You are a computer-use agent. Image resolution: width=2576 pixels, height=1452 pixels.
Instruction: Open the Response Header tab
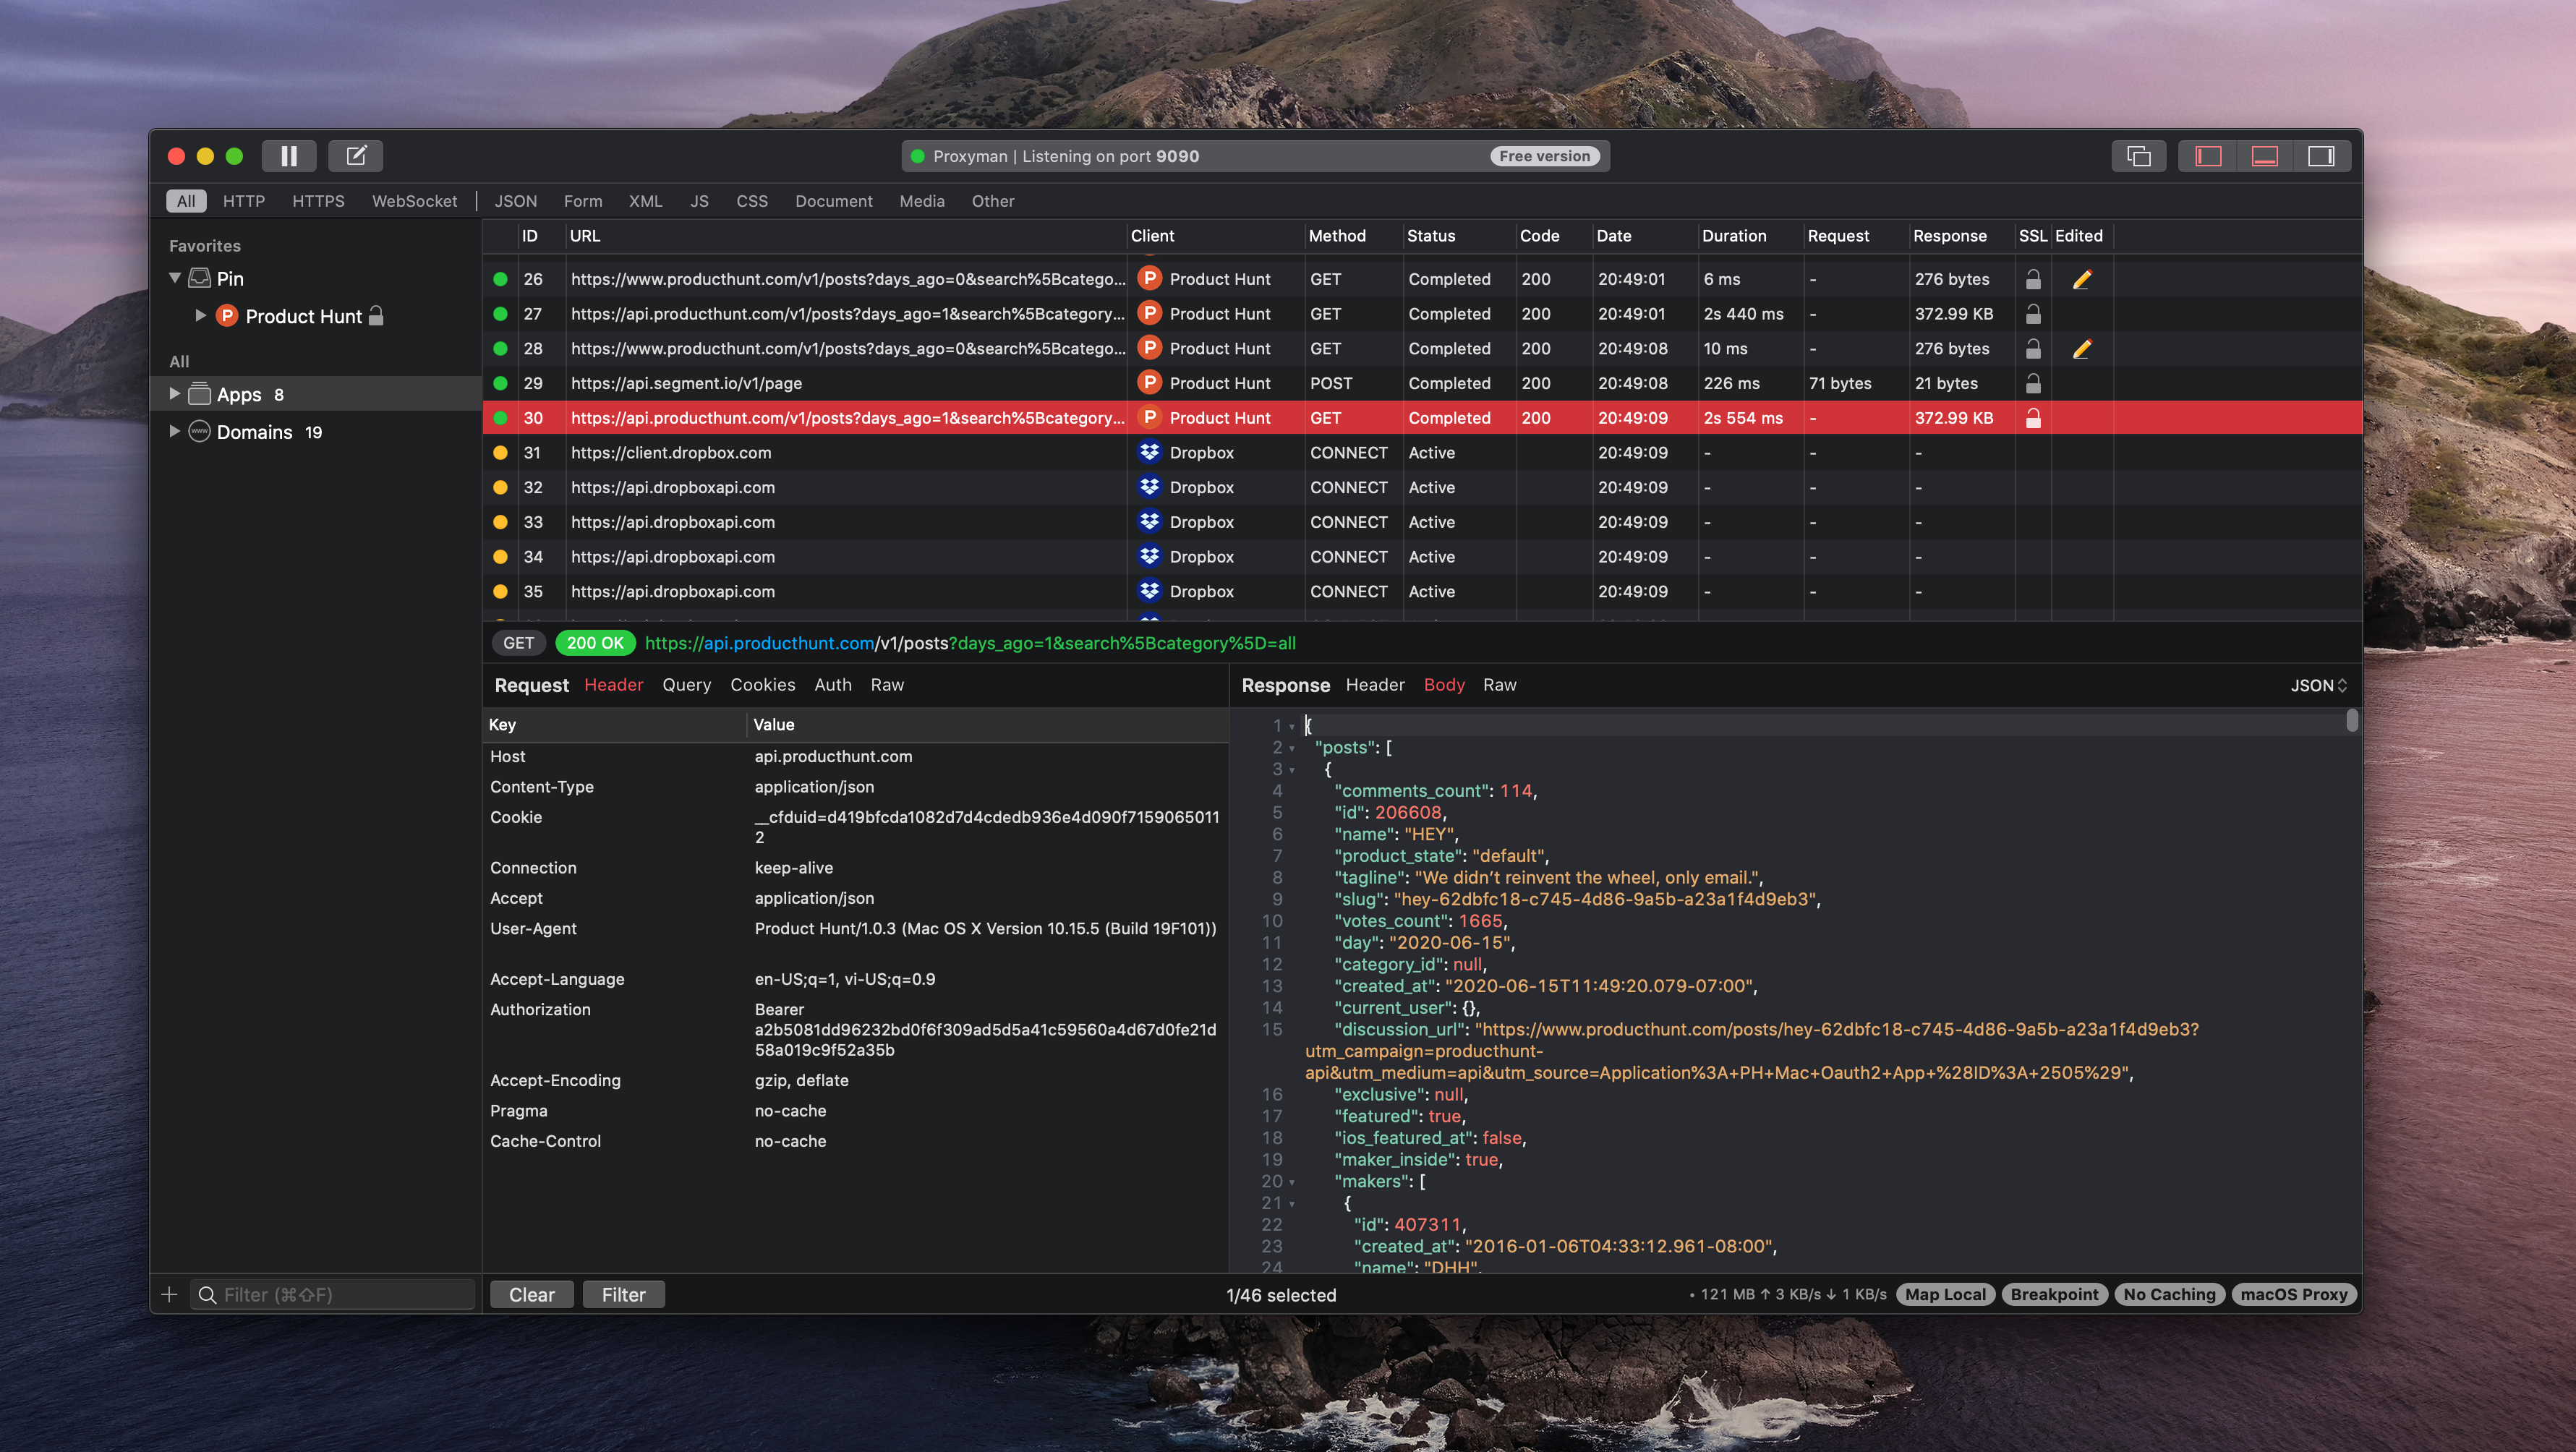1374,685
